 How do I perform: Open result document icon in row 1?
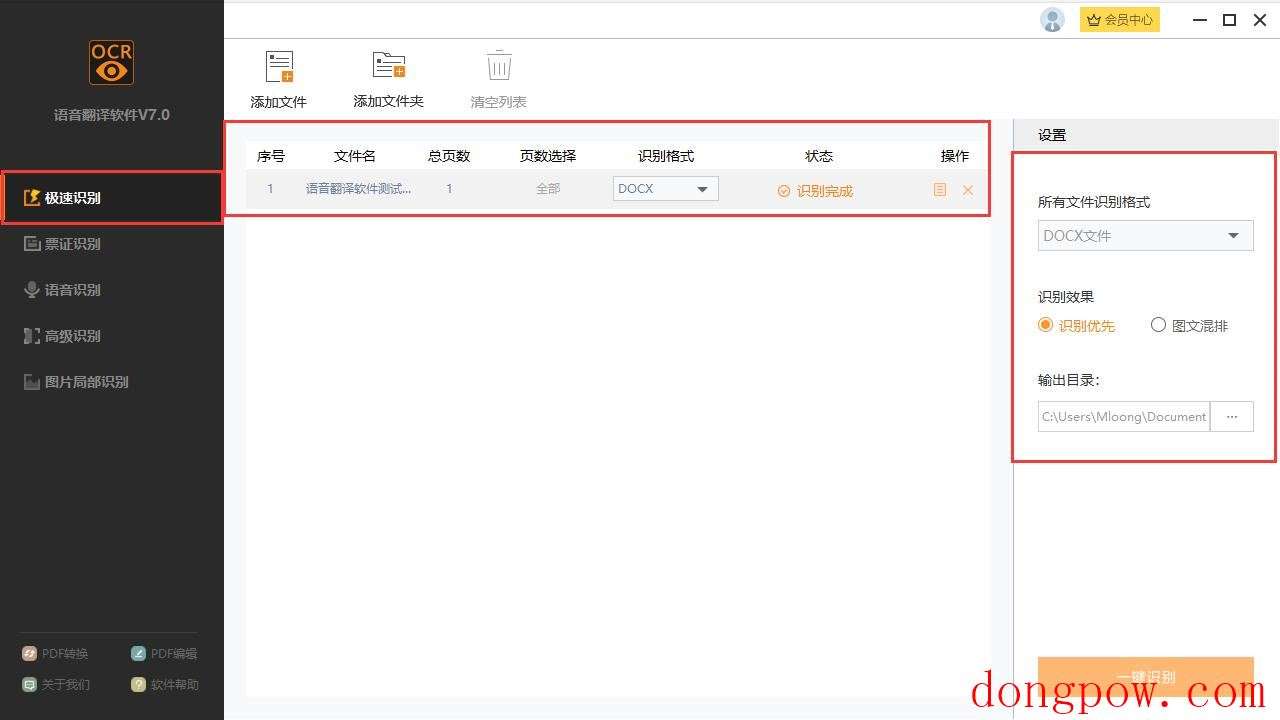click(x=940, y=189)
